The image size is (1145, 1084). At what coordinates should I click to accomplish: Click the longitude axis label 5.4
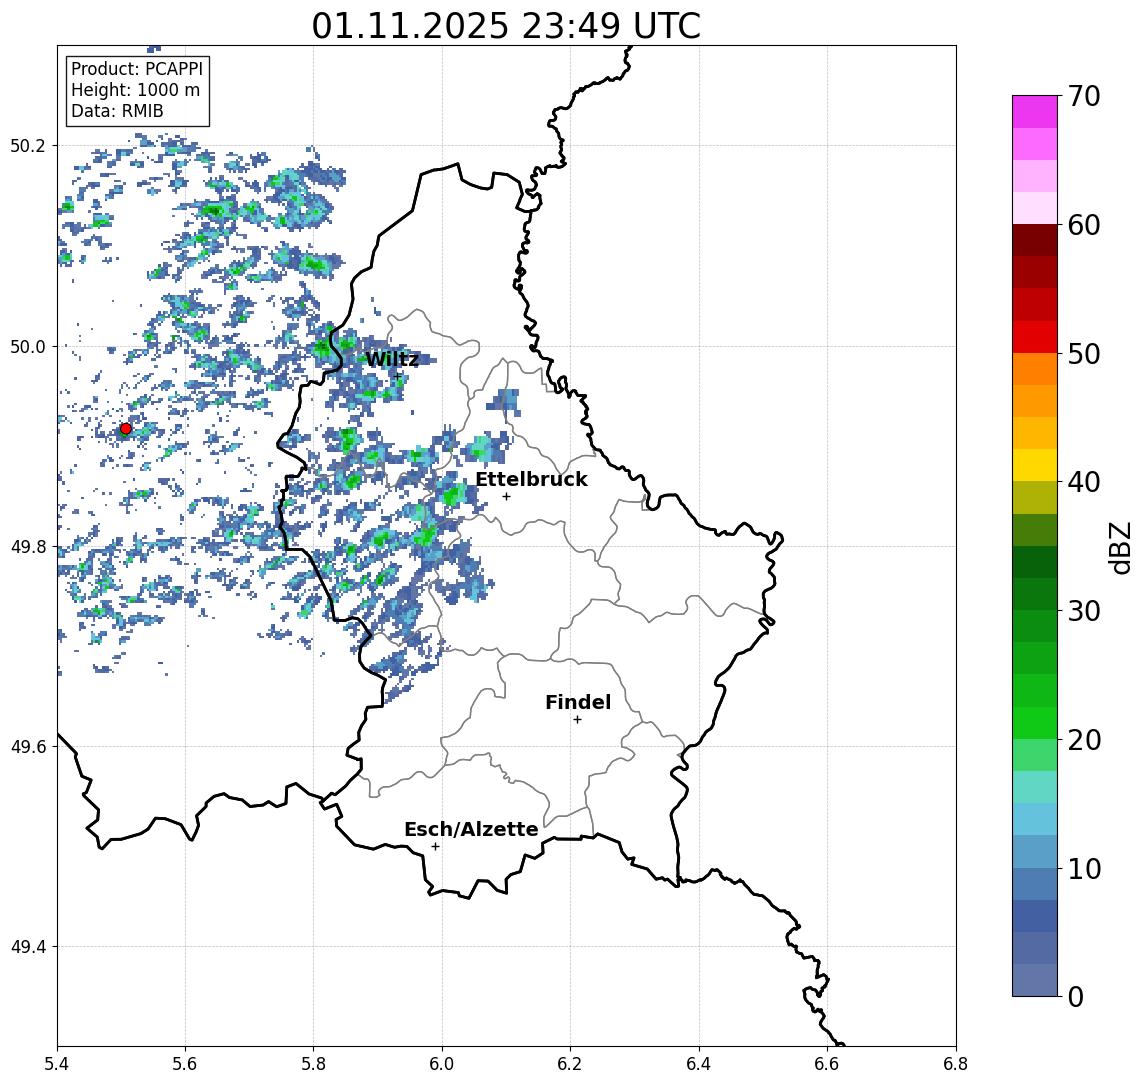coord(57,1064)
